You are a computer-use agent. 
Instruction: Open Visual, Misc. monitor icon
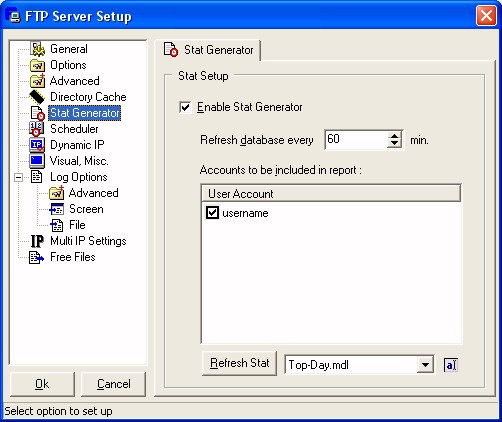(x=37, y=161)
